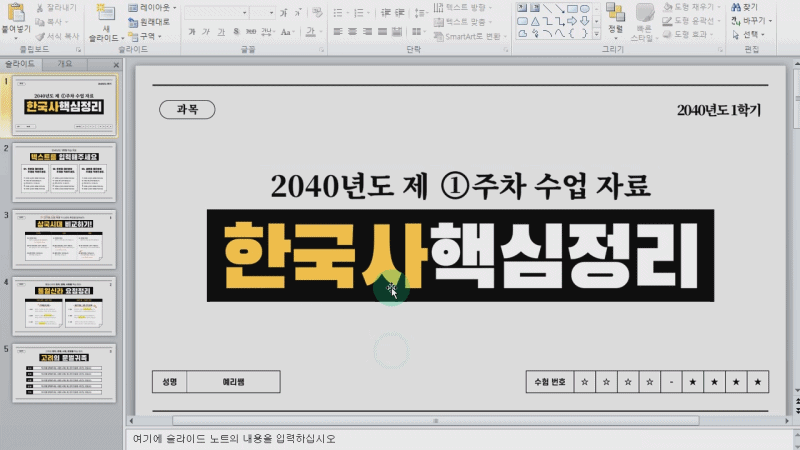800x450 pixels.
Task: Expand the shapes gallery More arrow
Action: pyautogui.click(x=596, y=34)
